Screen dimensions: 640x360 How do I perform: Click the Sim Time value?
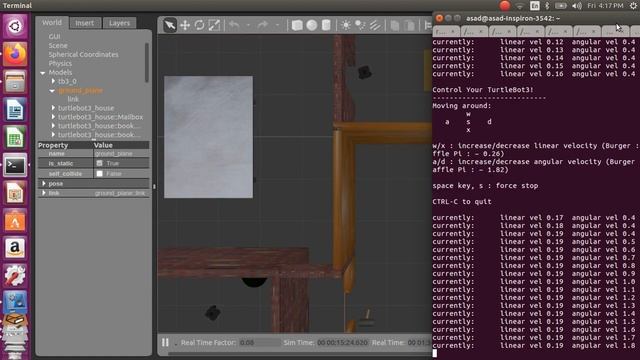coord(342,342)
